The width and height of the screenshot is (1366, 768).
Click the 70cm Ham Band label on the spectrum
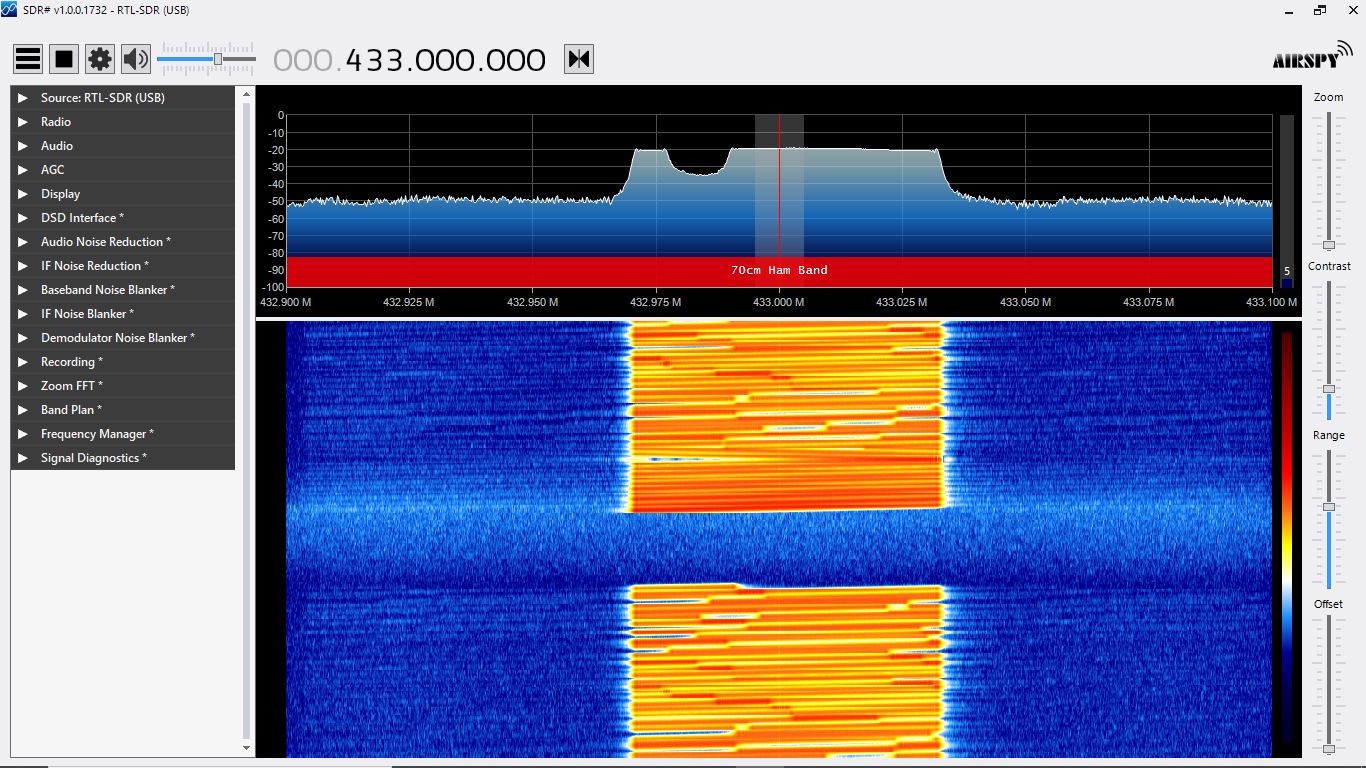click(779, 269)
